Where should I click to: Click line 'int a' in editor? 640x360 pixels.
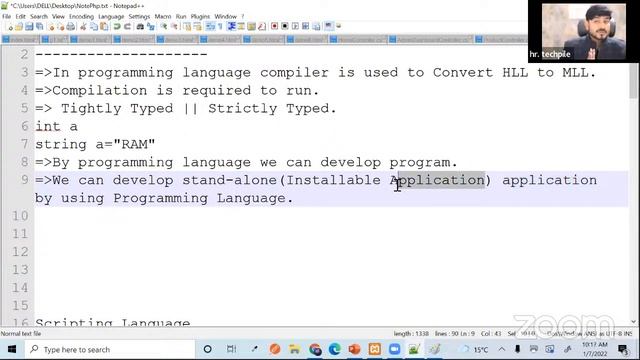[56, 126]
